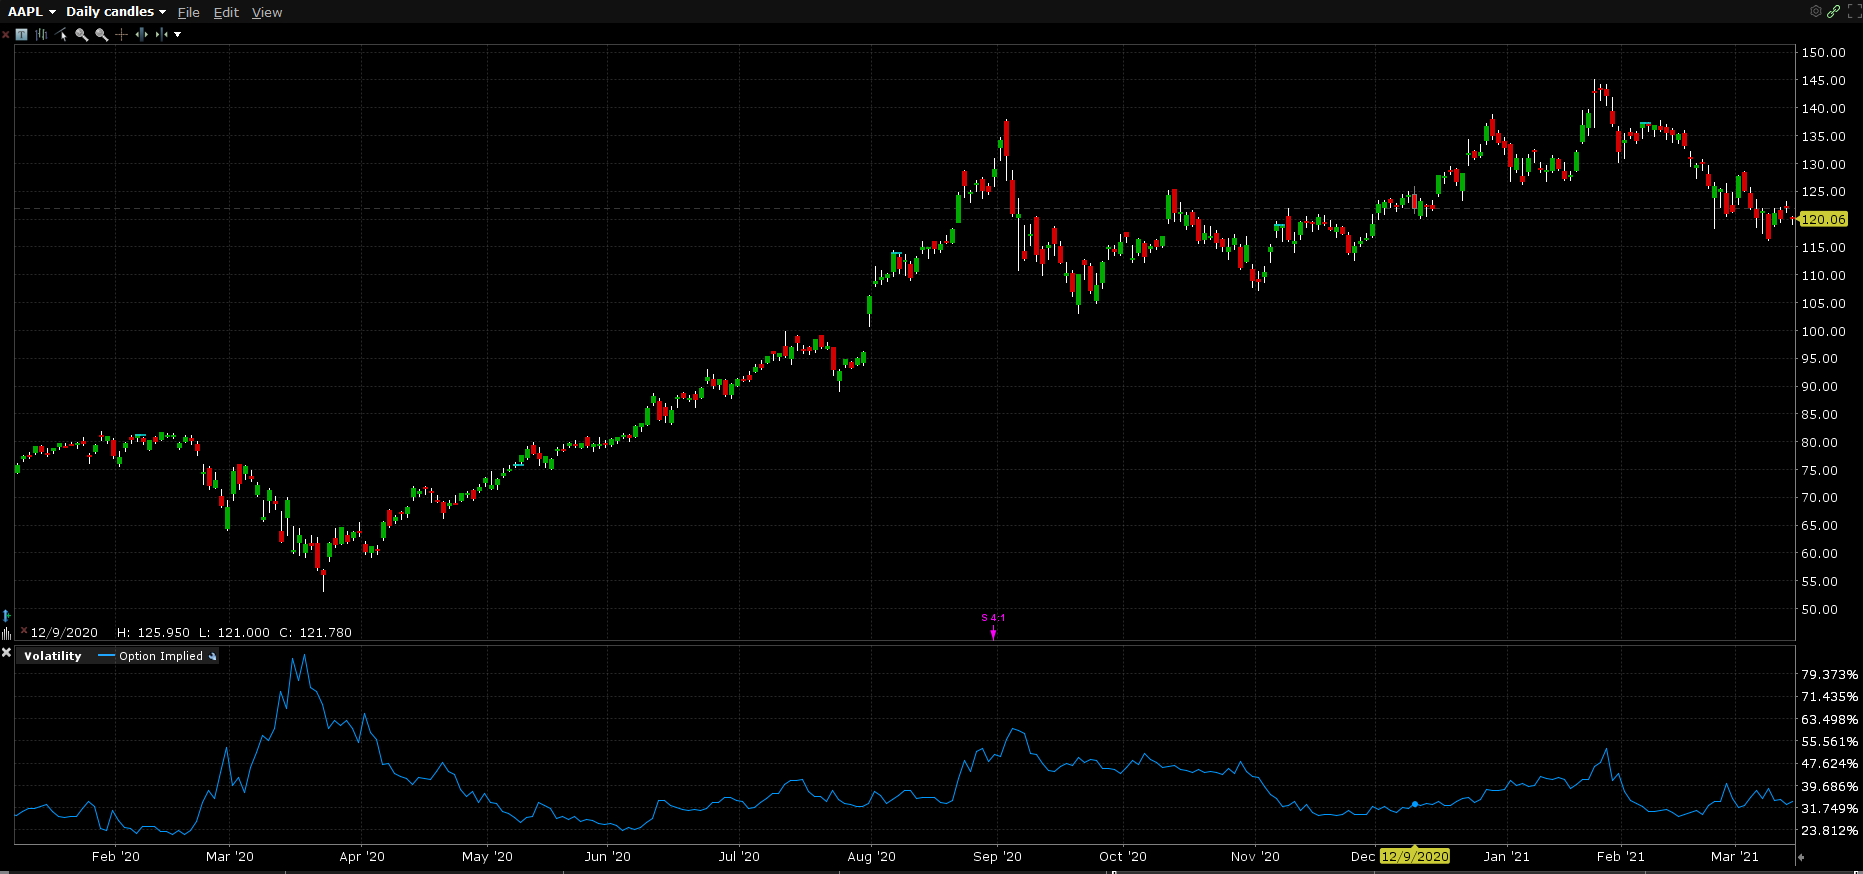Screen dimensions: 1863x874
Task: Open chart settings gear icon
Action: [1816, 11]
